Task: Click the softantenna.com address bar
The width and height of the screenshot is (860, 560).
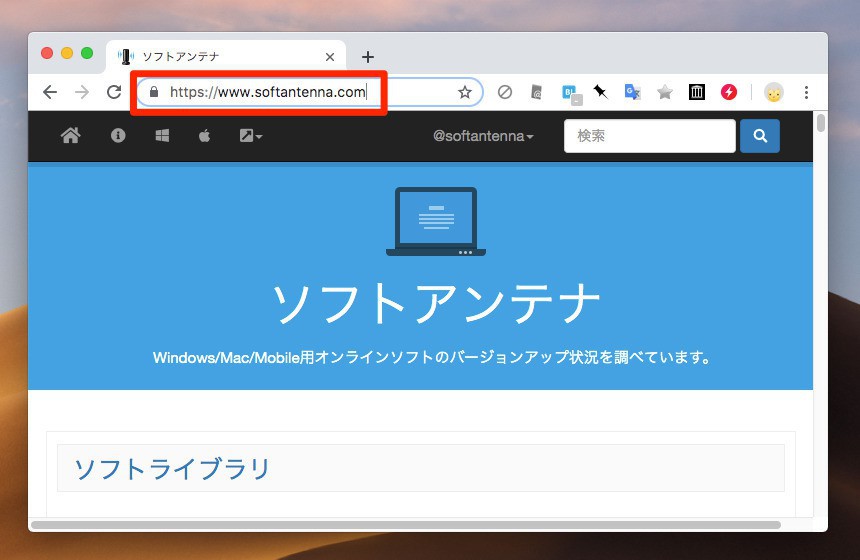Action: click(310, 92)
